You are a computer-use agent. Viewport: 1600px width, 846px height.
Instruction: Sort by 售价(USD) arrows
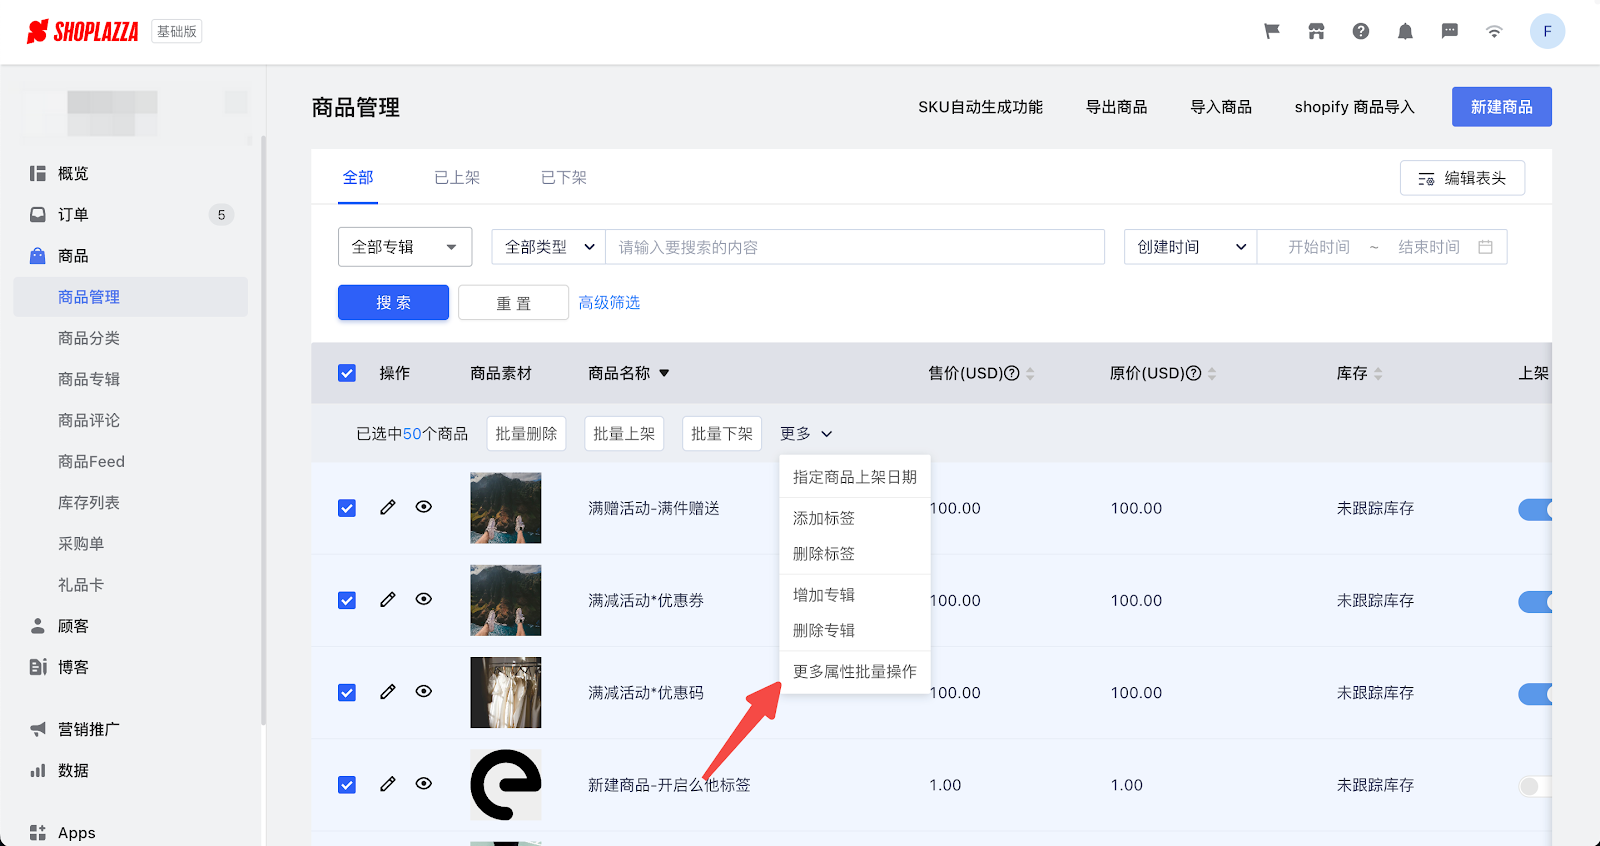[x=1030, y=373]
